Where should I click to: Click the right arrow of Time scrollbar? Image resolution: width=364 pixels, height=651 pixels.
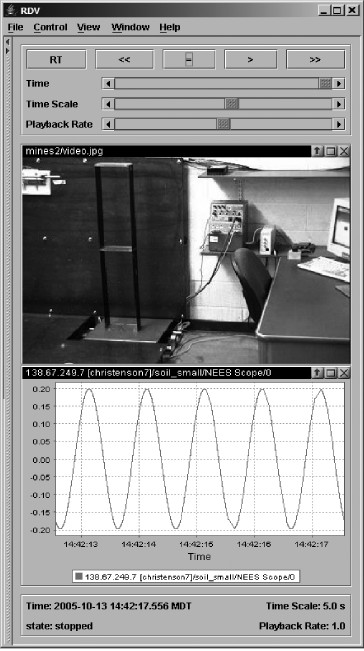tap(339, 83)
